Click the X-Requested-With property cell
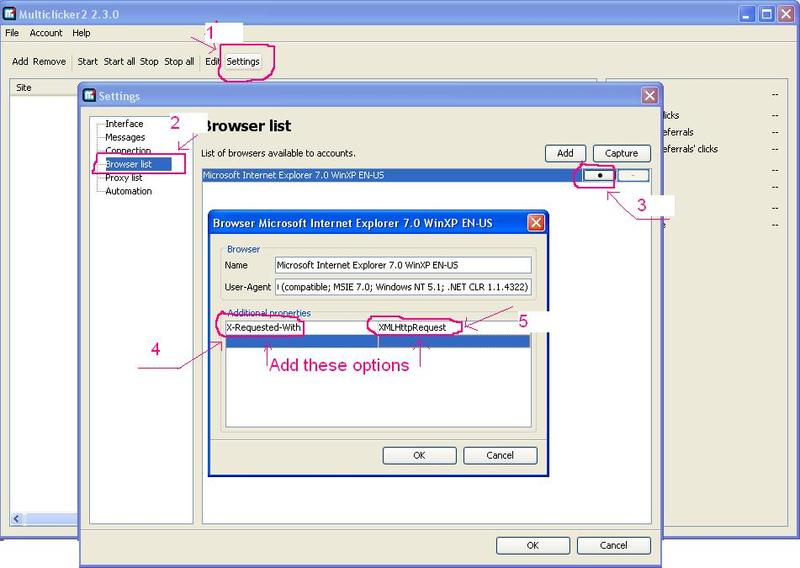This screenshot has width=800, height=568. point(302,328)
